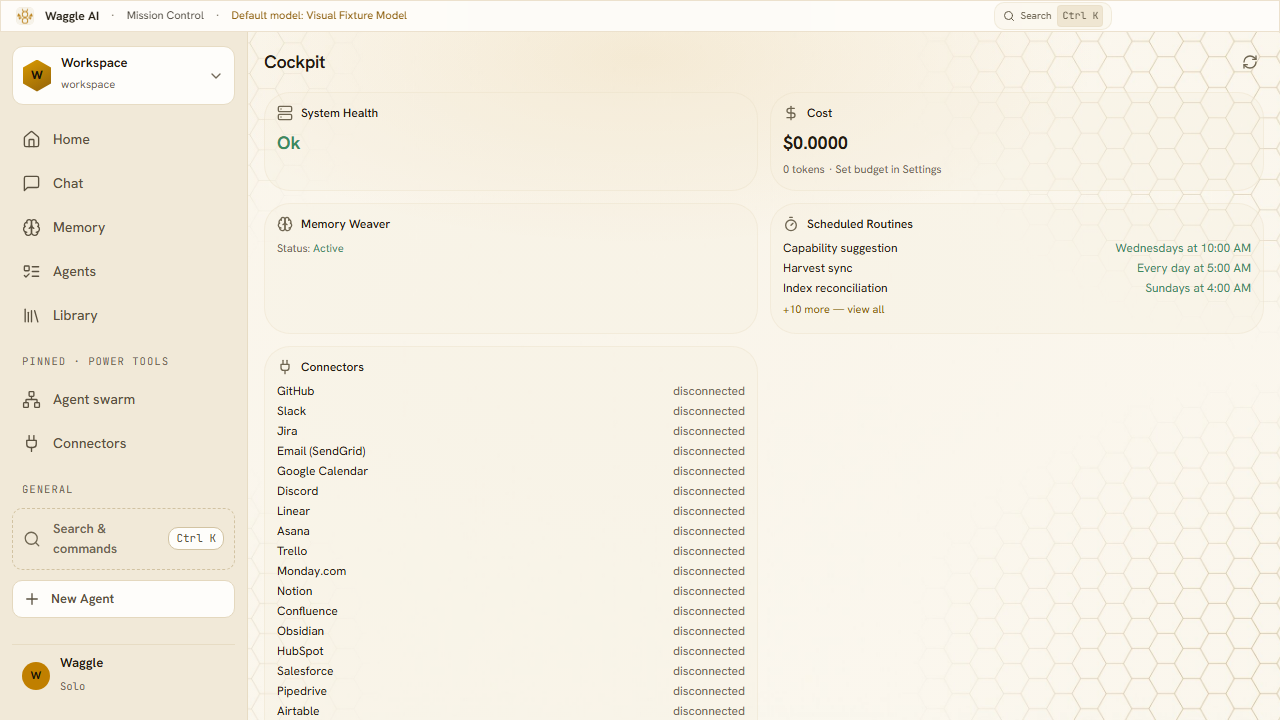Select Mission Control in the top bar
The image size is (1280, 720).
[165, 16]
